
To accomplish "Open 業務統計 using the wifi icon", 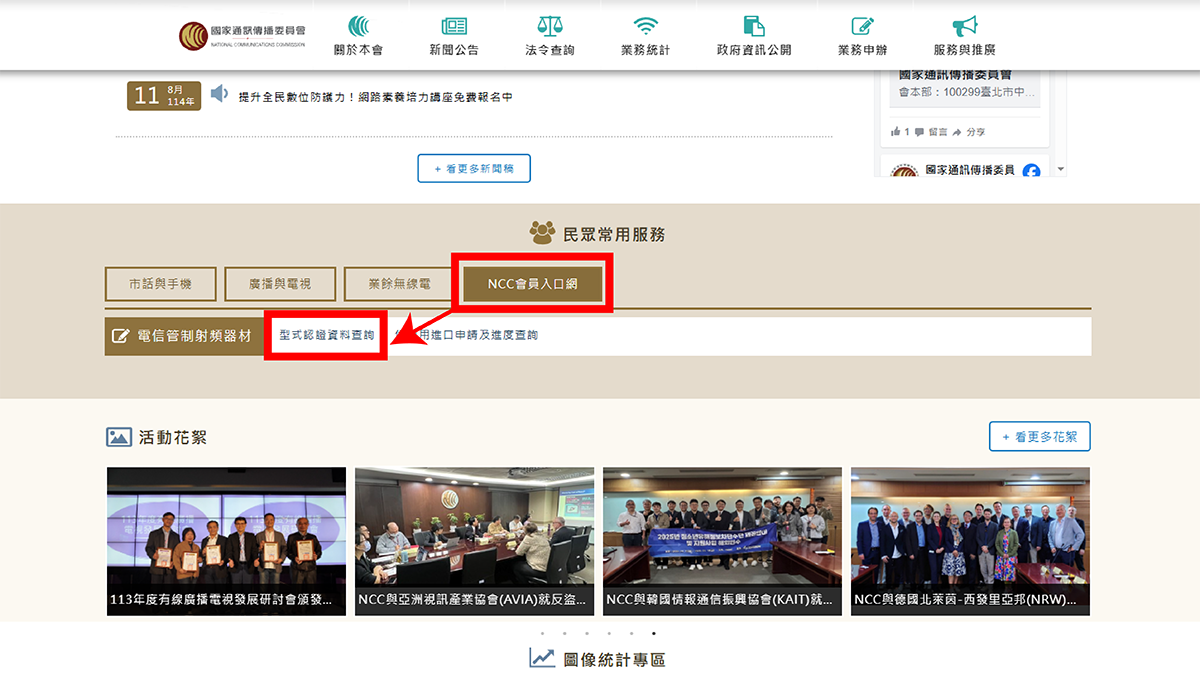I will coord(645,27).
